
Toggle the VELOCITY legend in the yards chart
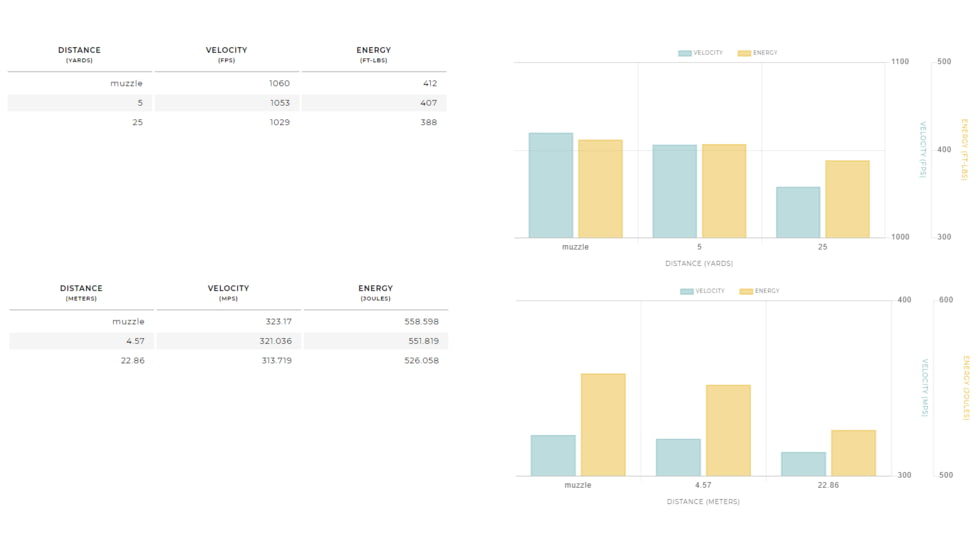click(x=700, y=53)
